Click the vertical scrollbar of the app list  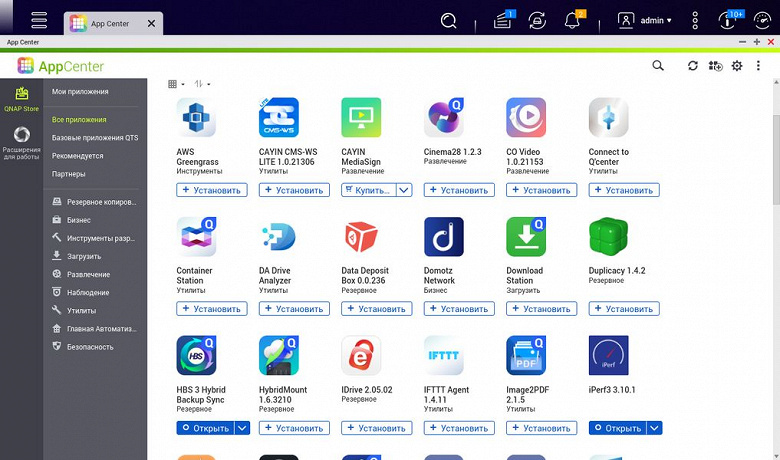tap(776, 269)
